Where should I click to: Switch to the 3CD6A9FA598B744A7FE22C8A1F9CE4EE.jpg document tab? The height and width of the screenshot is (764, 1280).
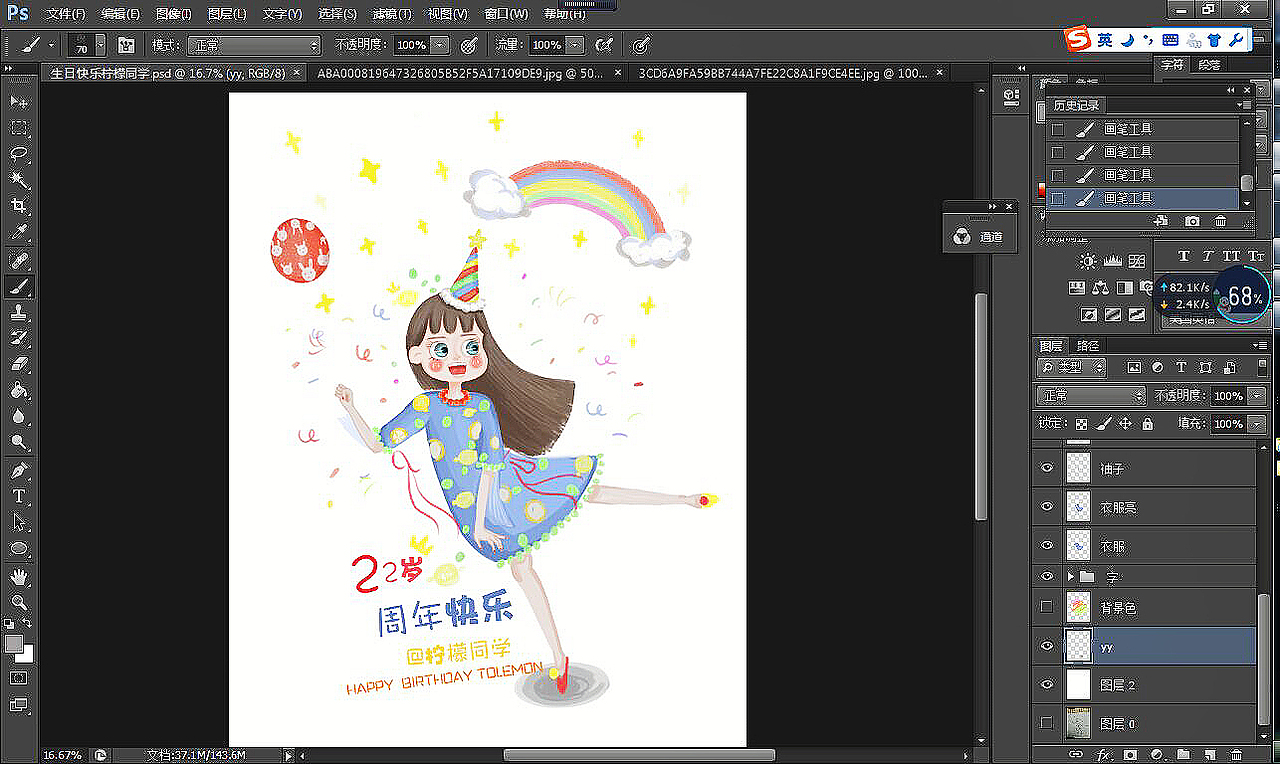tap(783, 73)
